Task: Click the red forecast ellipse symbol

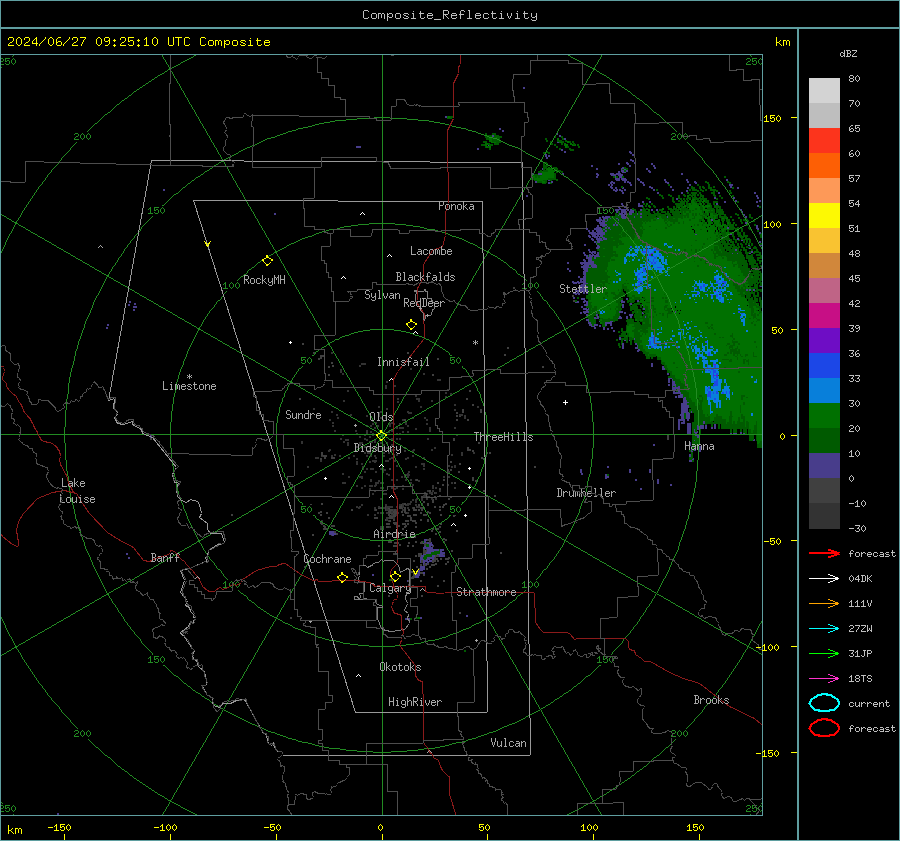Action: click(824, 728)
